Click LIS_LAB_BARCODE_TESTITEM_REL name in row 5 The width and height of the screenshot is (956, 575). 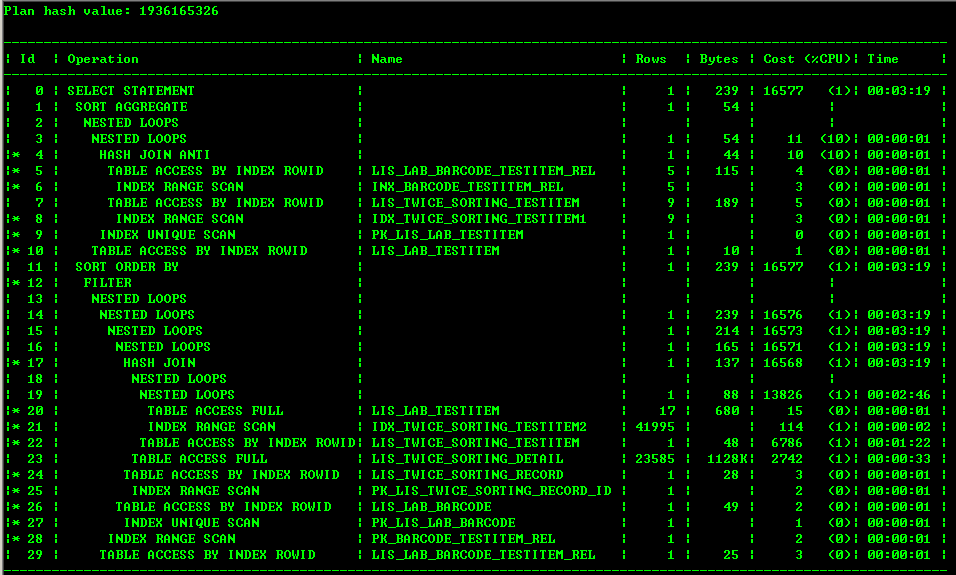pyautogui.click(x=483, y=171)
